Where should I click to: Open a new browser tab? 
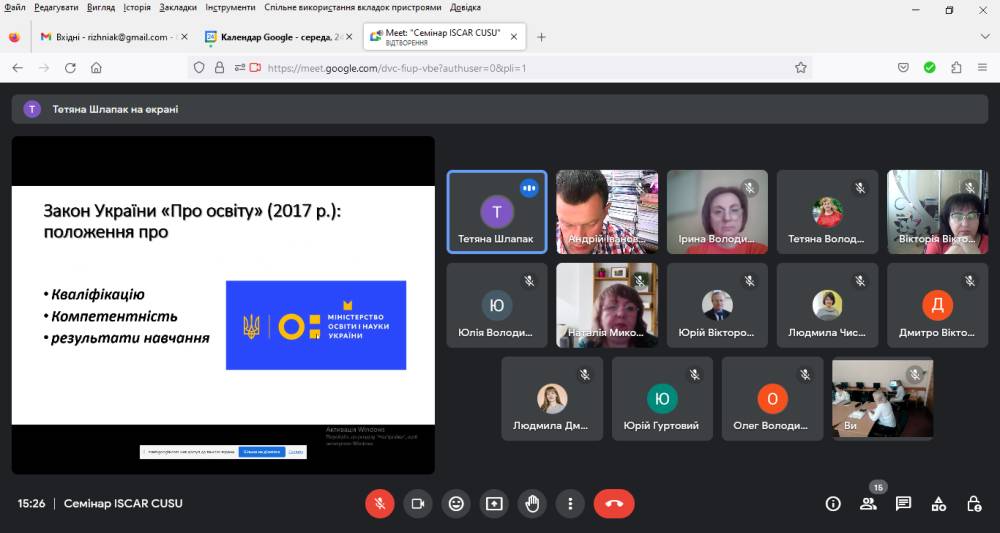point(542,37)
